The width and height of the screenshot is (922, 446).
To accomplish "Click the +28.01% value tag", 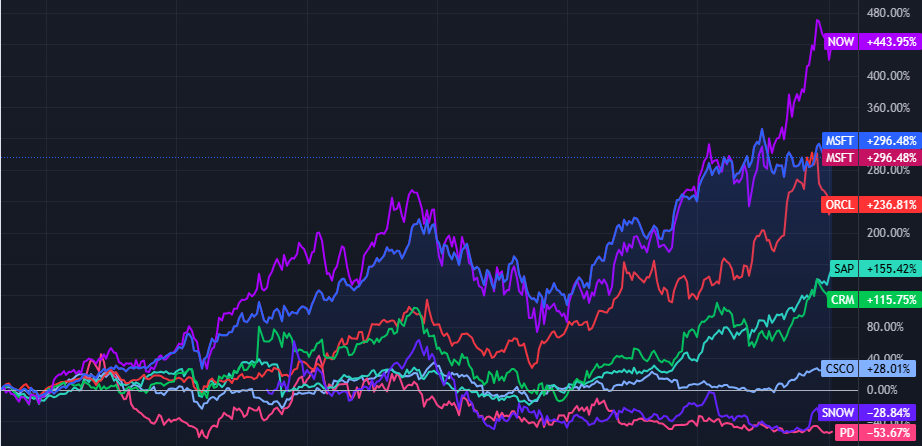I will pos(888,368).
